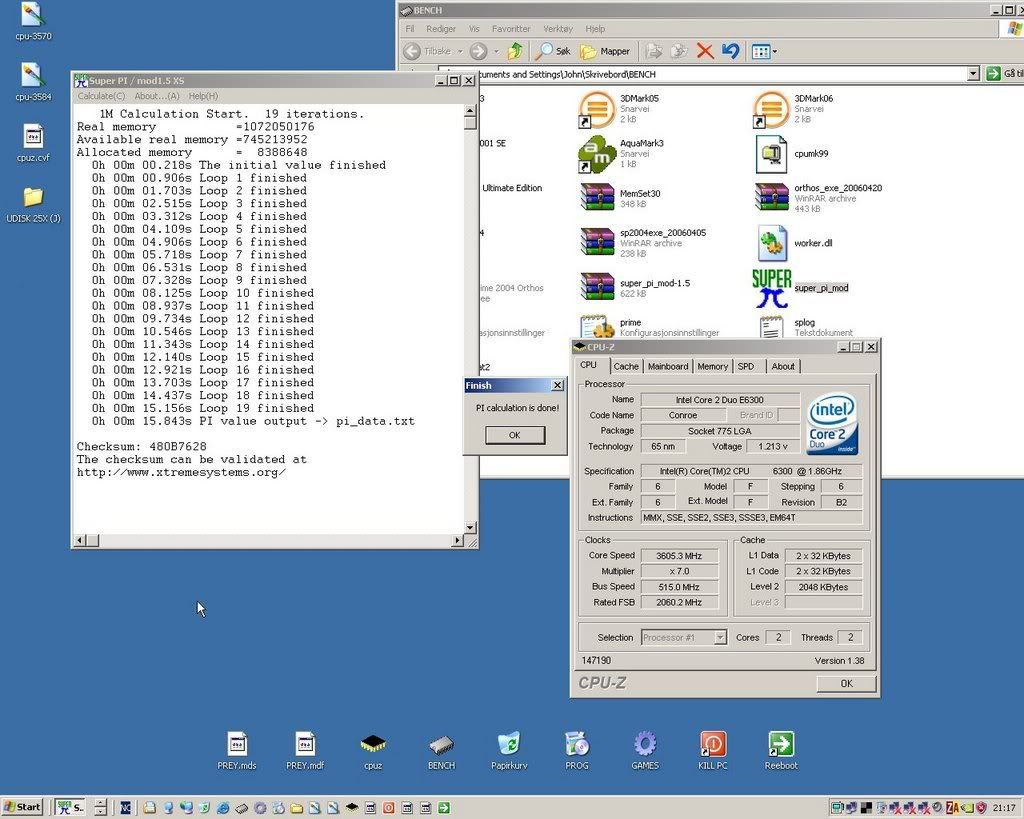Click the Super PI taskbar button

coord(71,807)
